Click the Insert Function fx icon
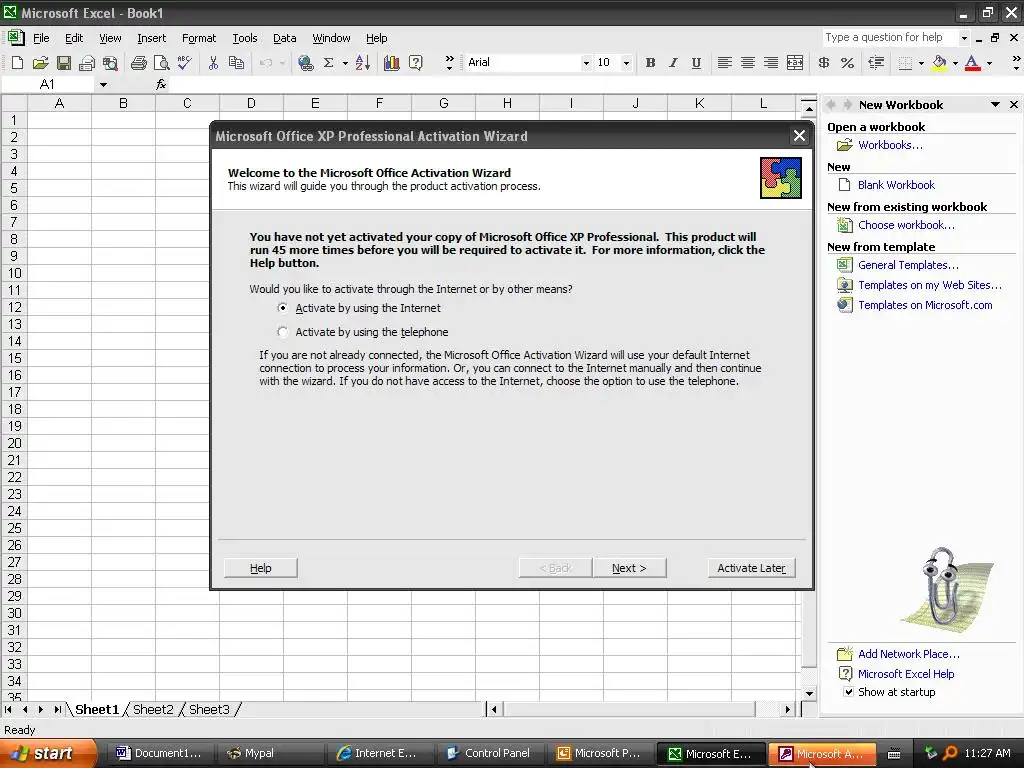This screenshot has height=768, width=1024. point(161,84)
